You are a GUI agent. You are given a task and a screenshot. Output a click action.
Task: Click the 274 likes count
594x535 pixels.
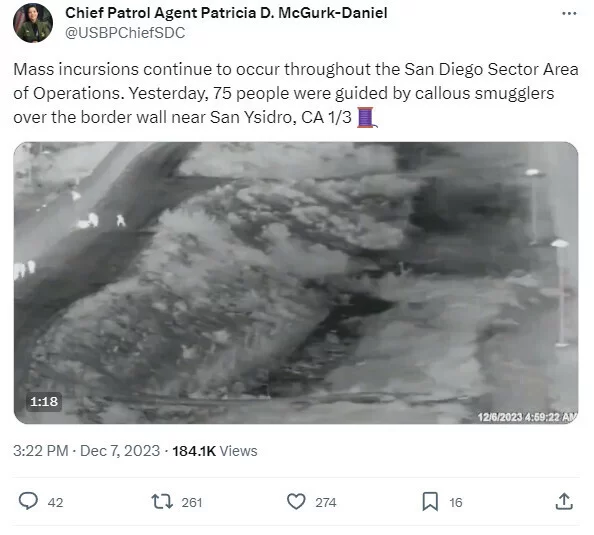[326, 502]
